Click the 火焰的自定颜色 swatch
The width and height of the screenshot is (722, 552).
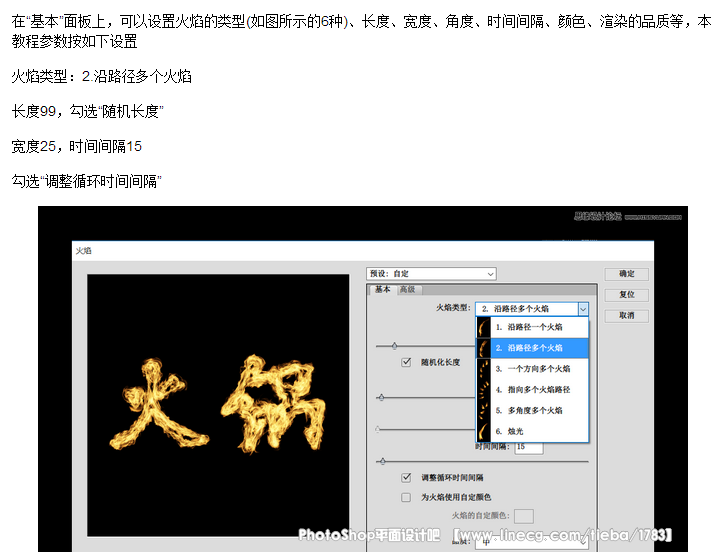click(524, 516)
